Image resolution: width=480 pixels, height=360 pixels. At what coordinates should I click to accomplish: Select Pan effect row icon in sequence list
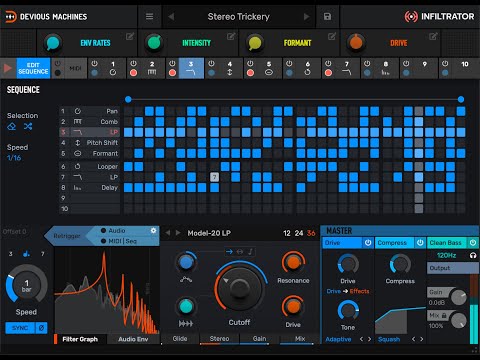coord(78,111)
